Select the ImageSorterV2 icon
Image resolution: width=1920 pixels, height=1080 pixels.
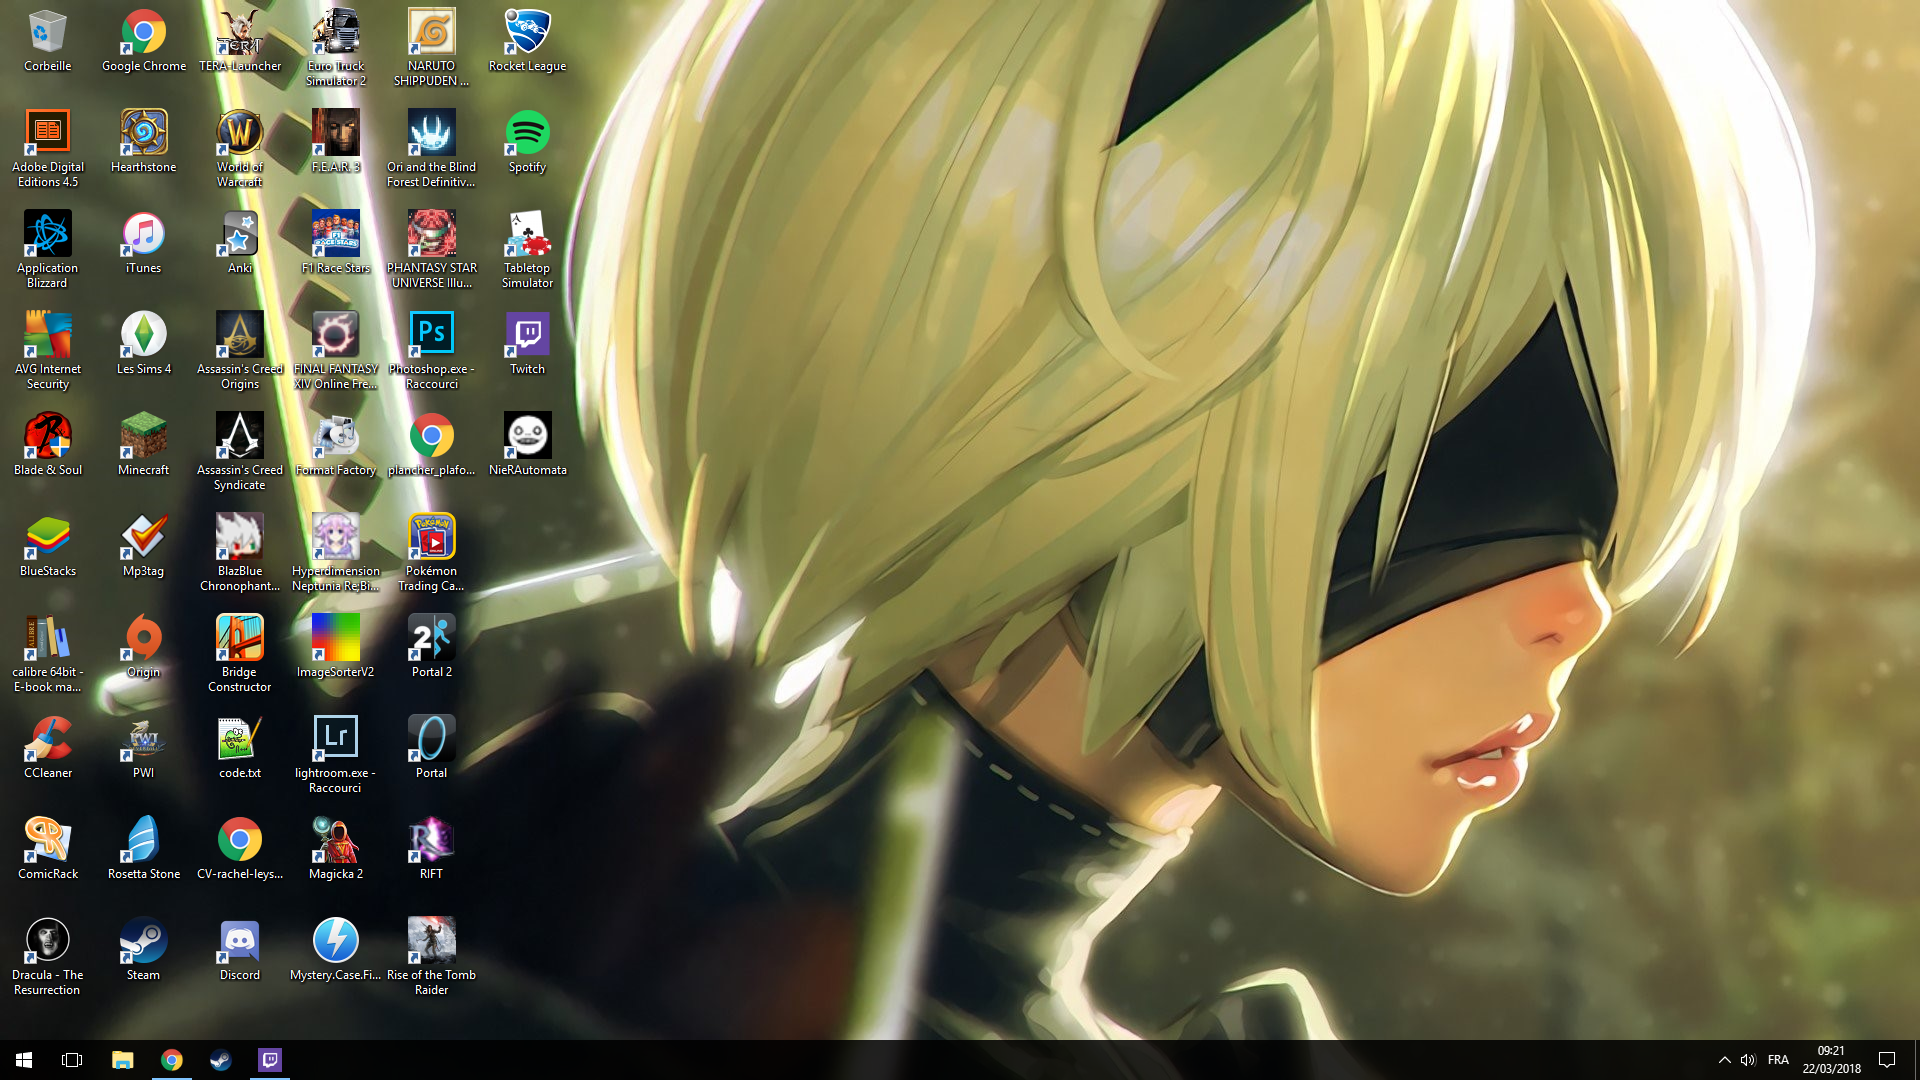pos(336,648)
